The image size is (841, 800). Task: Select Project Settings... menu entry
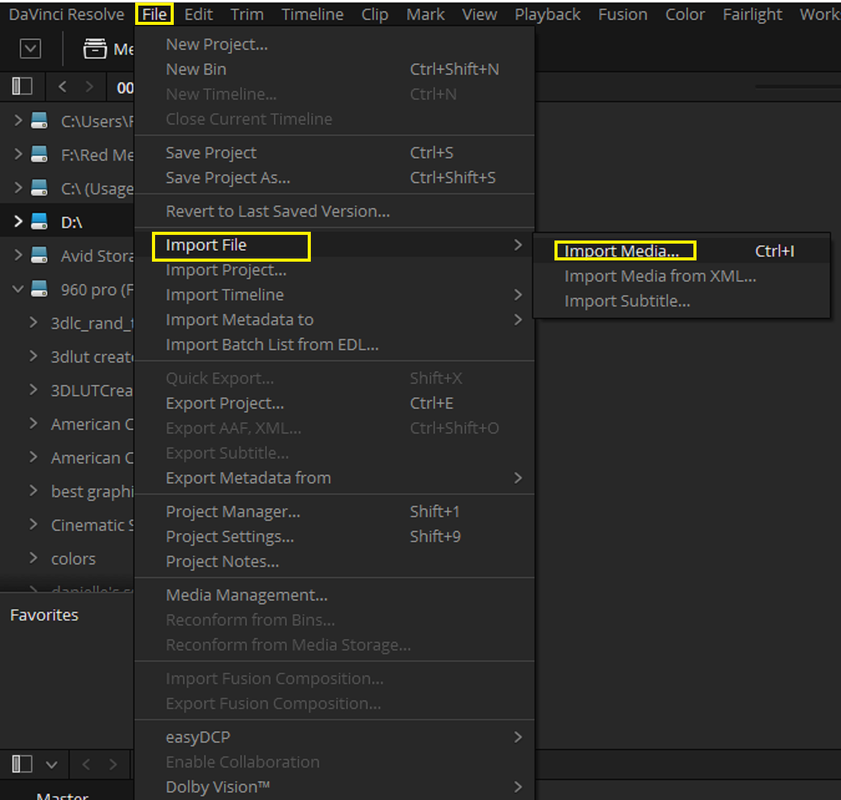pos(335,537)
